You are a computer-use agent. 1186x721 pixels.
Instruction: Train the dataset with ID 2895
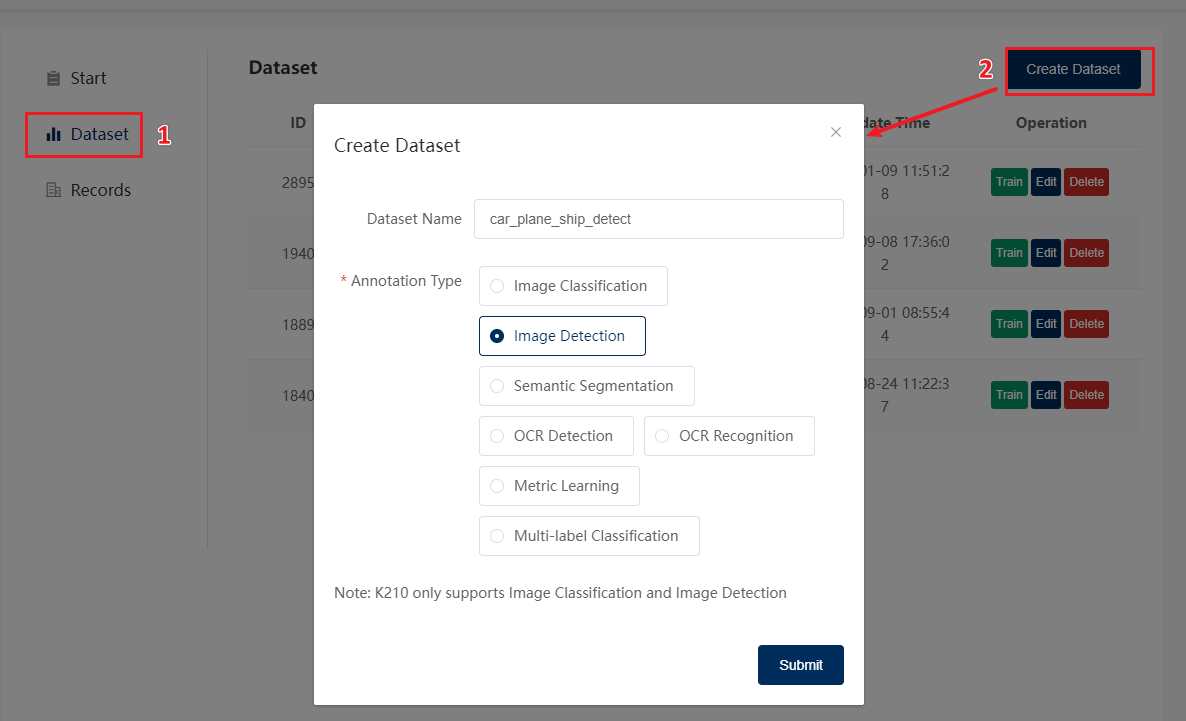pyautogui.click(x=1009, y=182)
